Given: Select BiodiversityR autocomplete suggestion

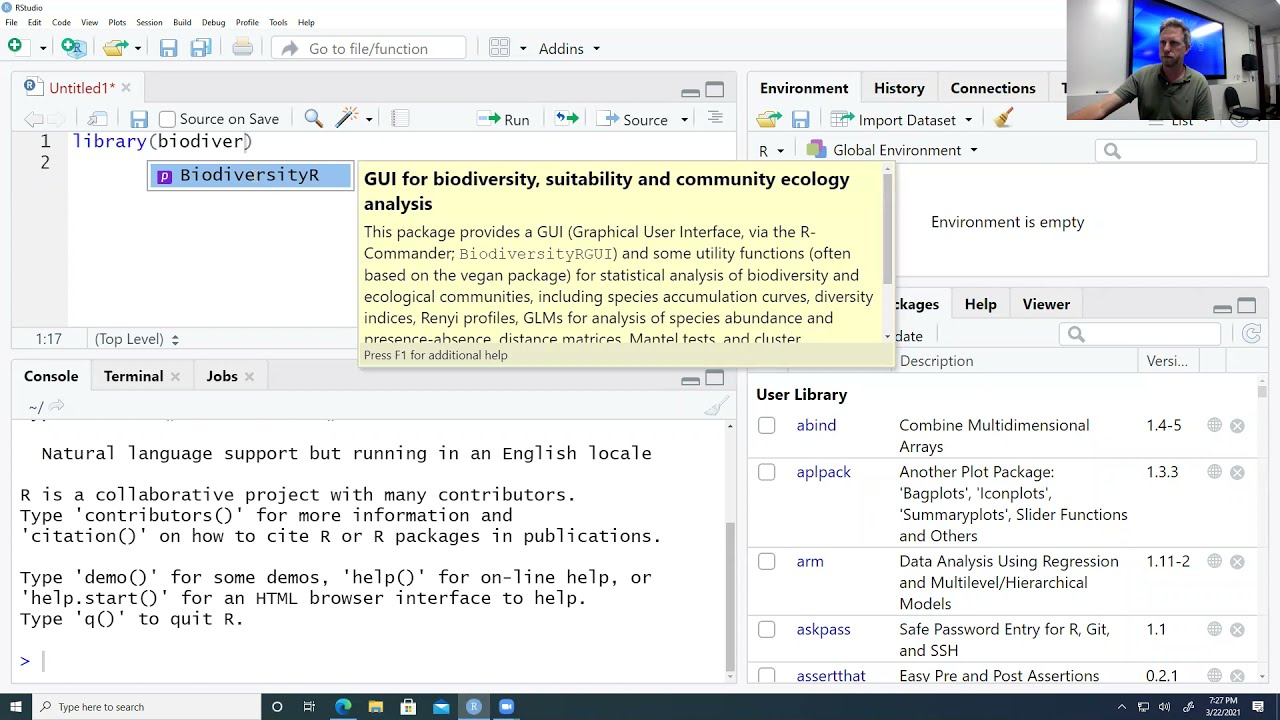Looking at the screenshot, I should point(250,175).
